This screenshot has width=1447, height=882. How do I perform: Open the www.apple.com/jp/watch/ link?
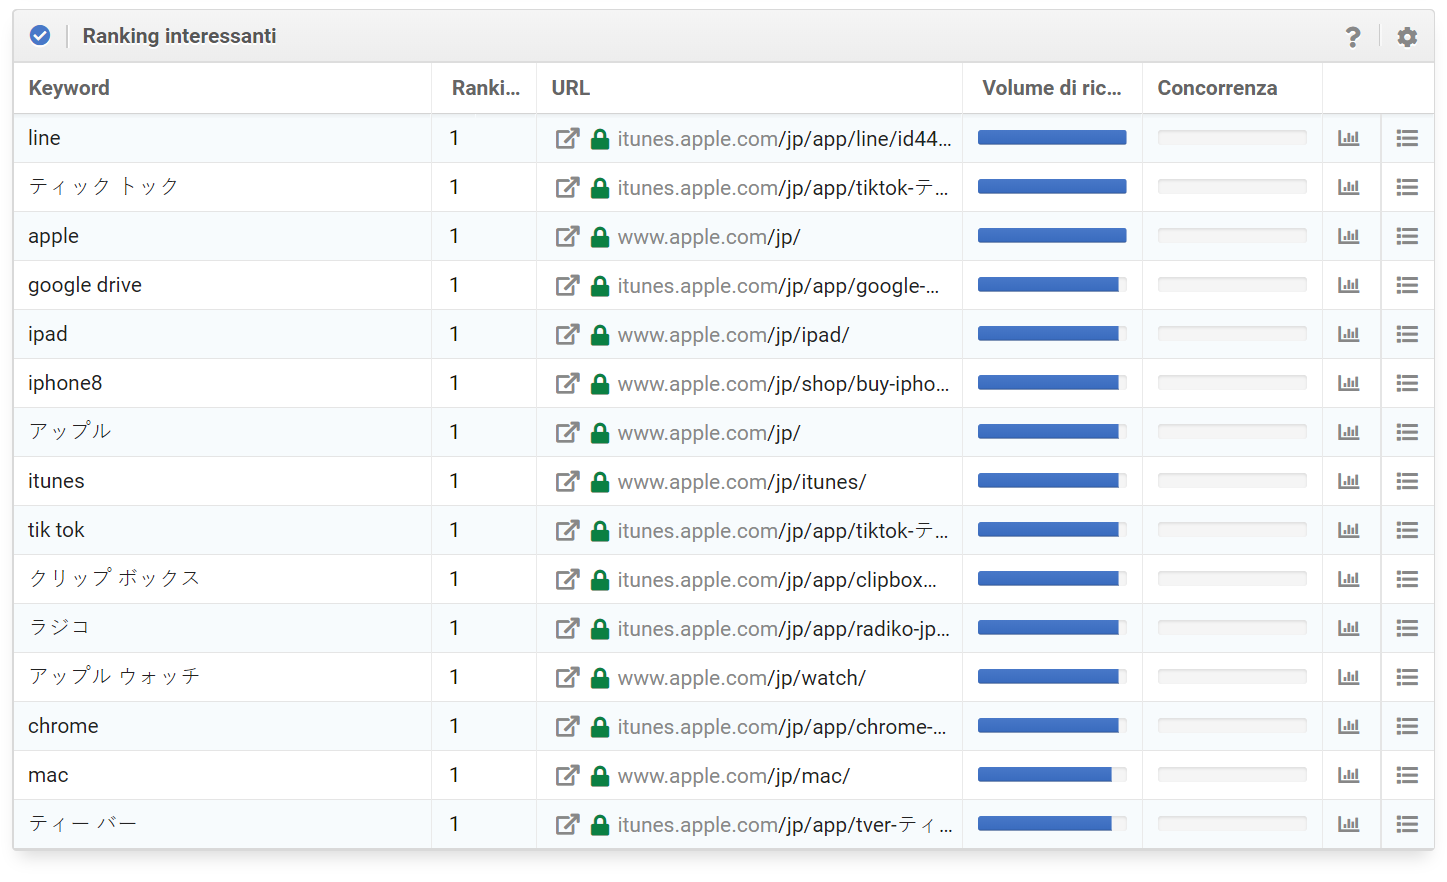742,678
